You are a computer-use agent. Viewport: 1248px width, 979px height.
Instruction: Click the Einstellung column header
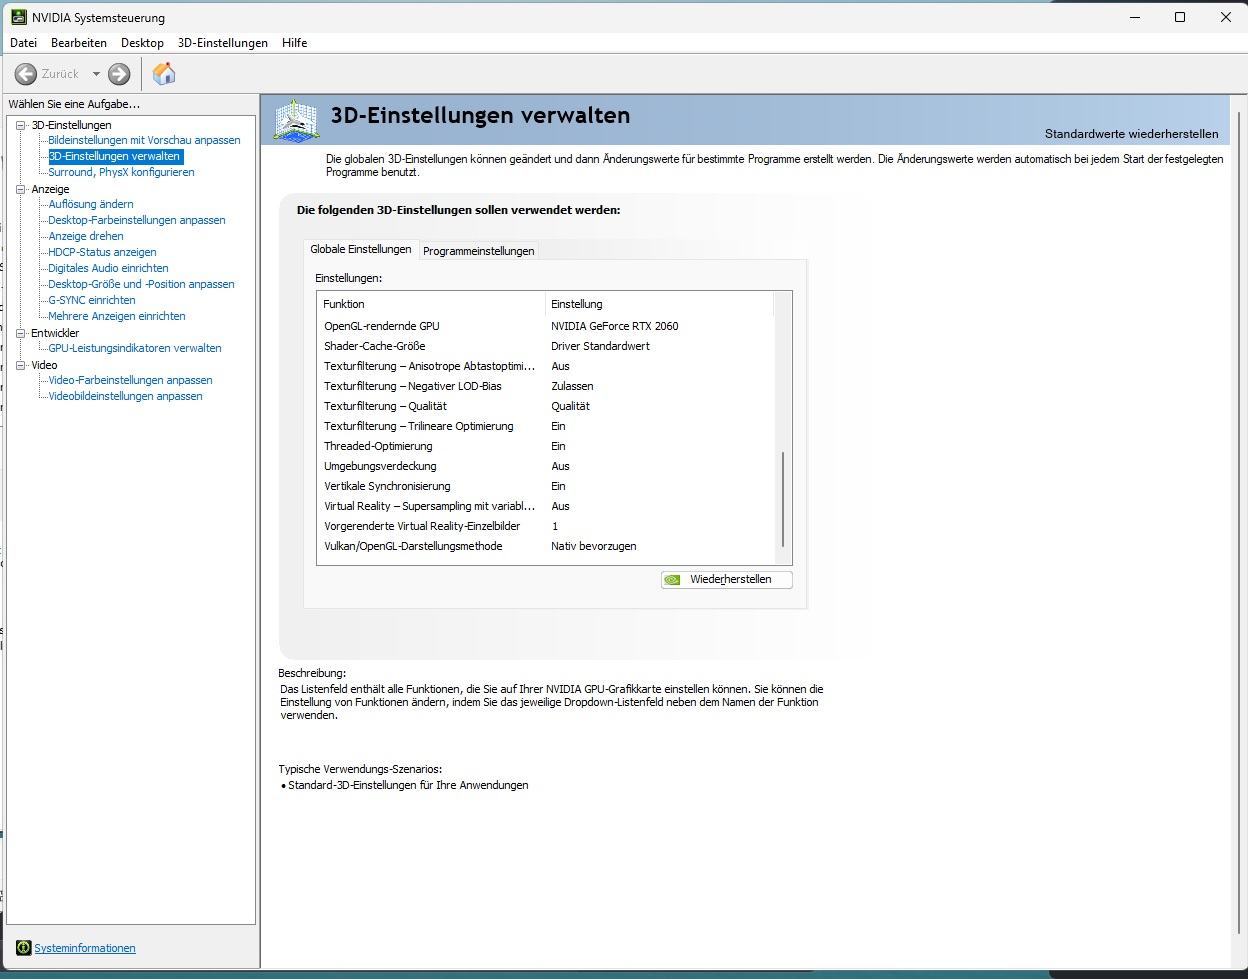coord(659,304)
